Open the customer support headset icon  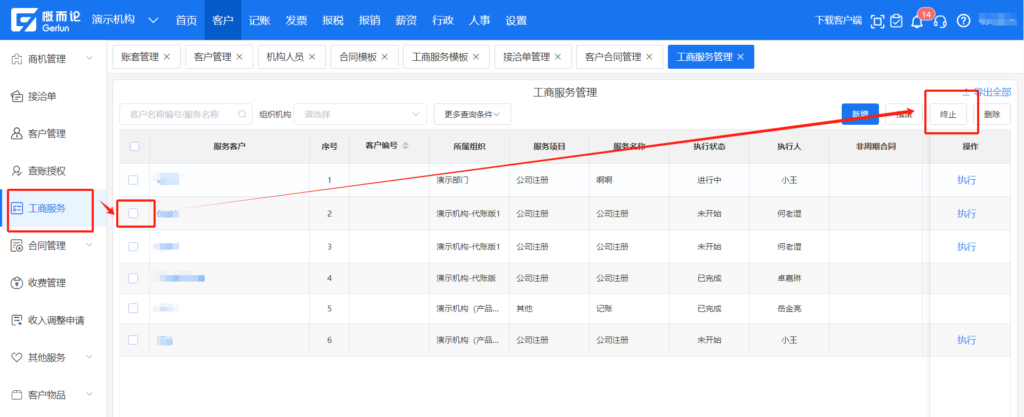click(x=940, y=21)
